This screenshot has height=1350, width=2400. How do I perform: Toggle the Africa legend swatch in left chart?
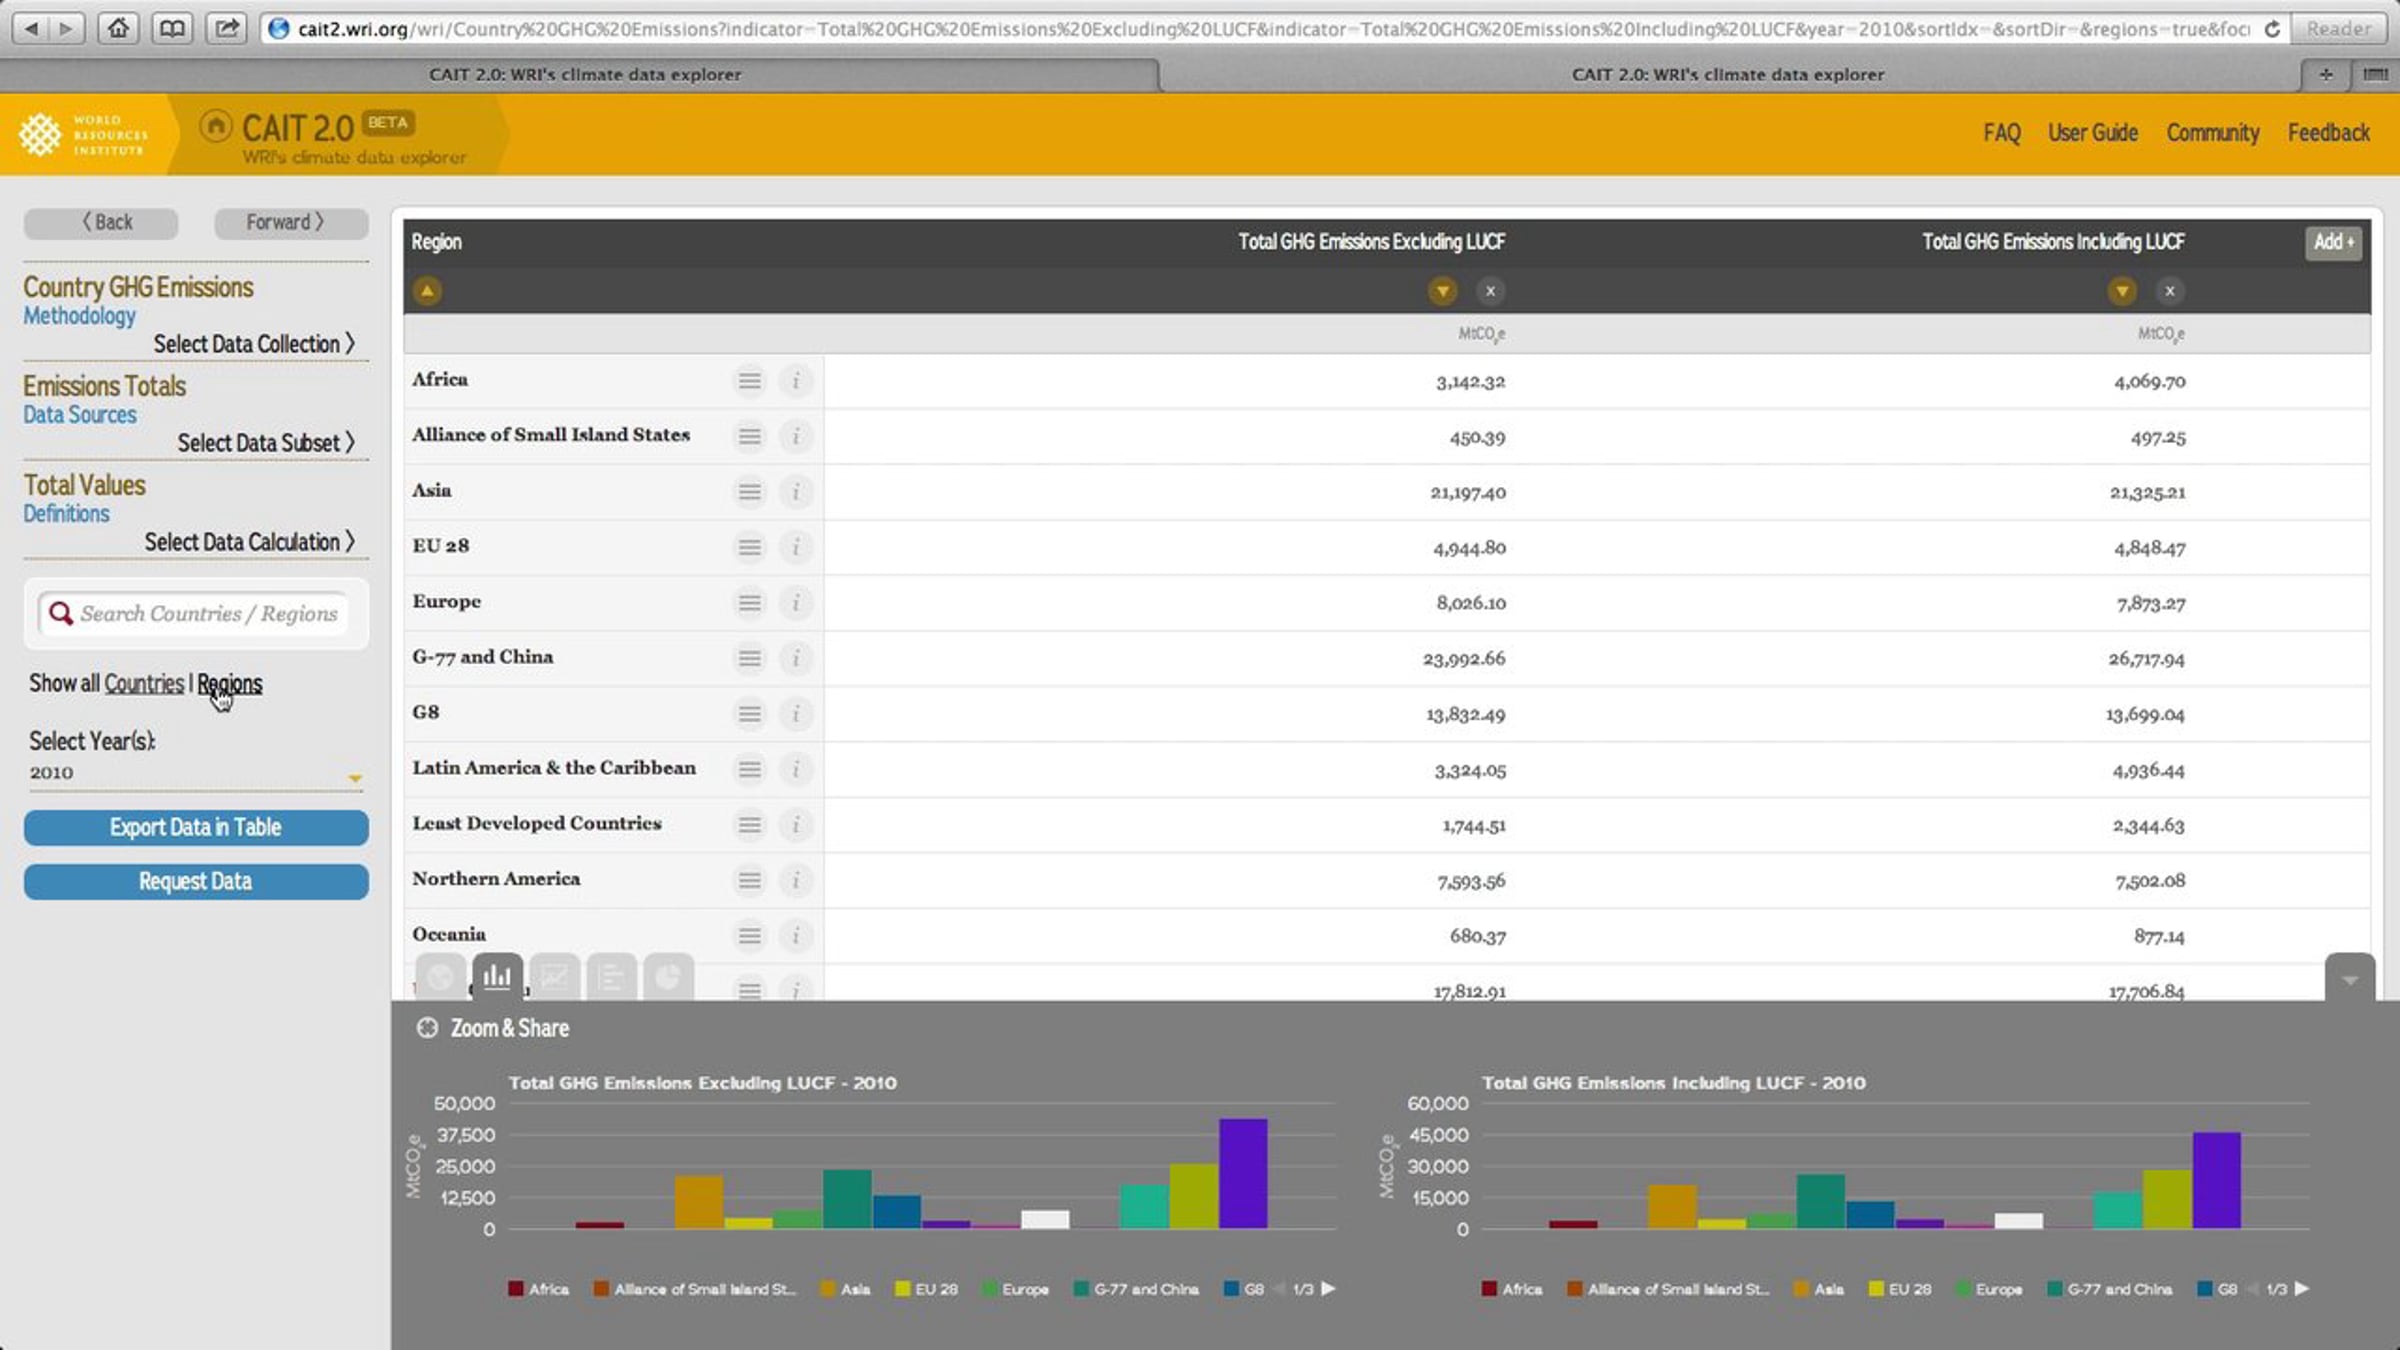(515, 1289)
